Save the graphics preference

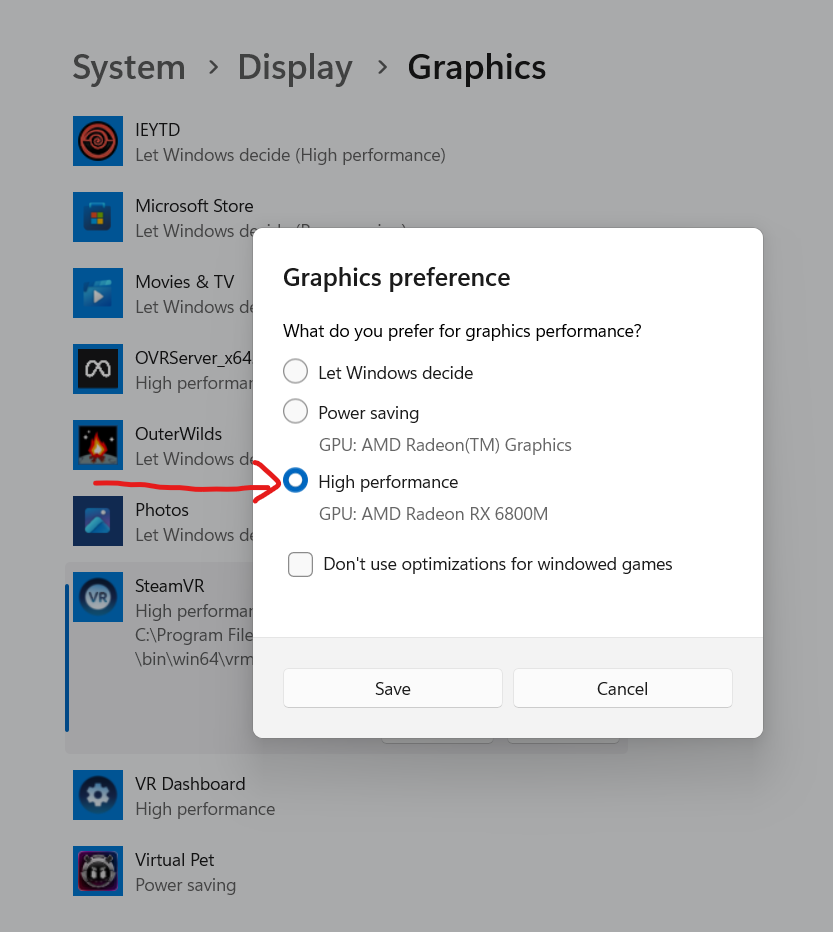(392, 688)
